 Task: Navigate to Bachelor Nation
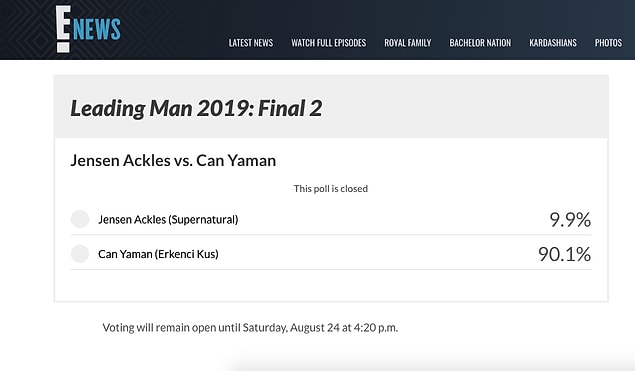[x=480, y=43]
